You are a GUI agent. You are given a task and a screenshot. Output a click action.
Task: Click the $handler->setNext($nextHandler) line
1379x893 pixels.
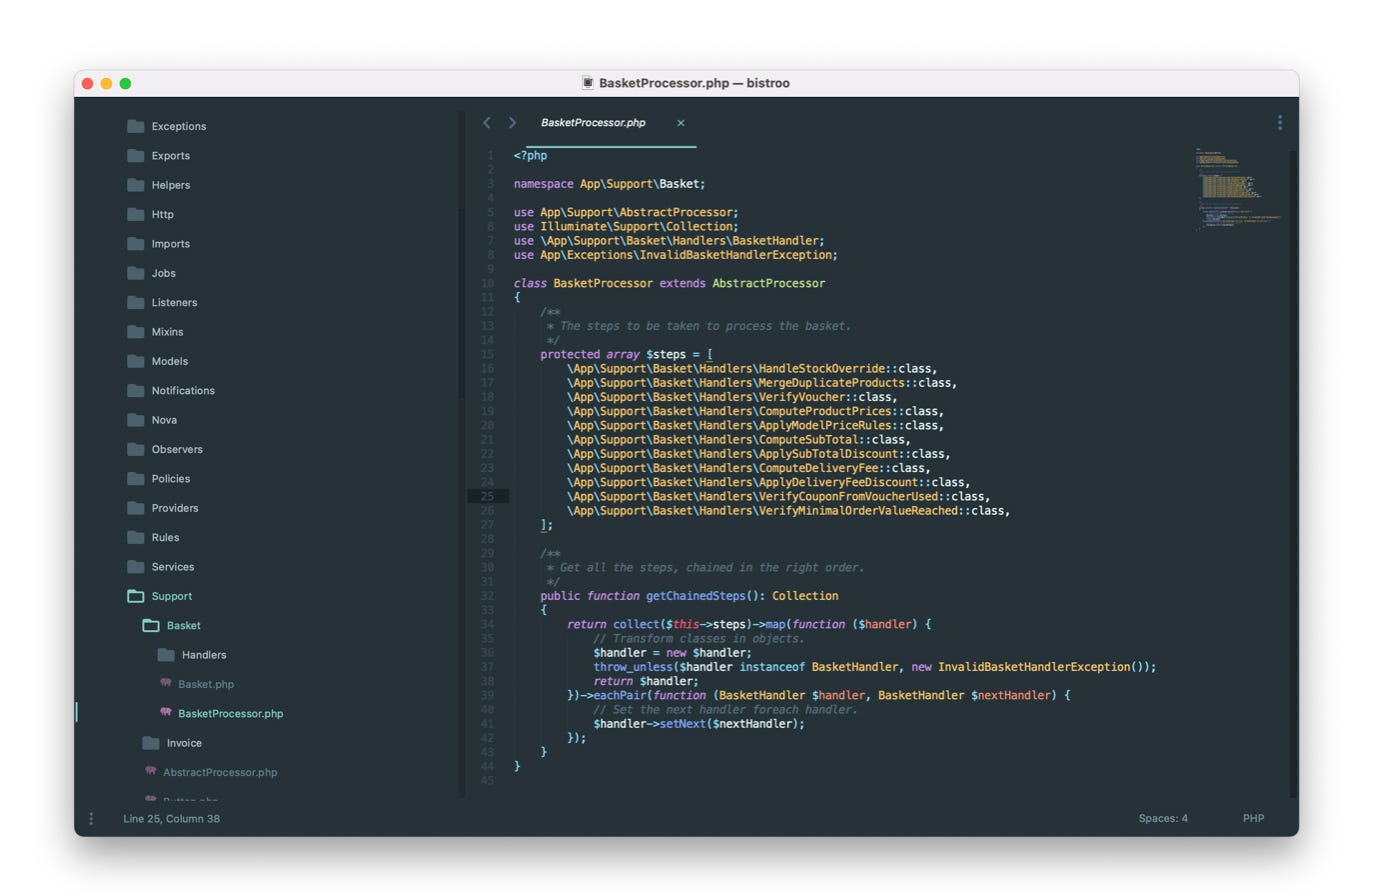[698, 724]
